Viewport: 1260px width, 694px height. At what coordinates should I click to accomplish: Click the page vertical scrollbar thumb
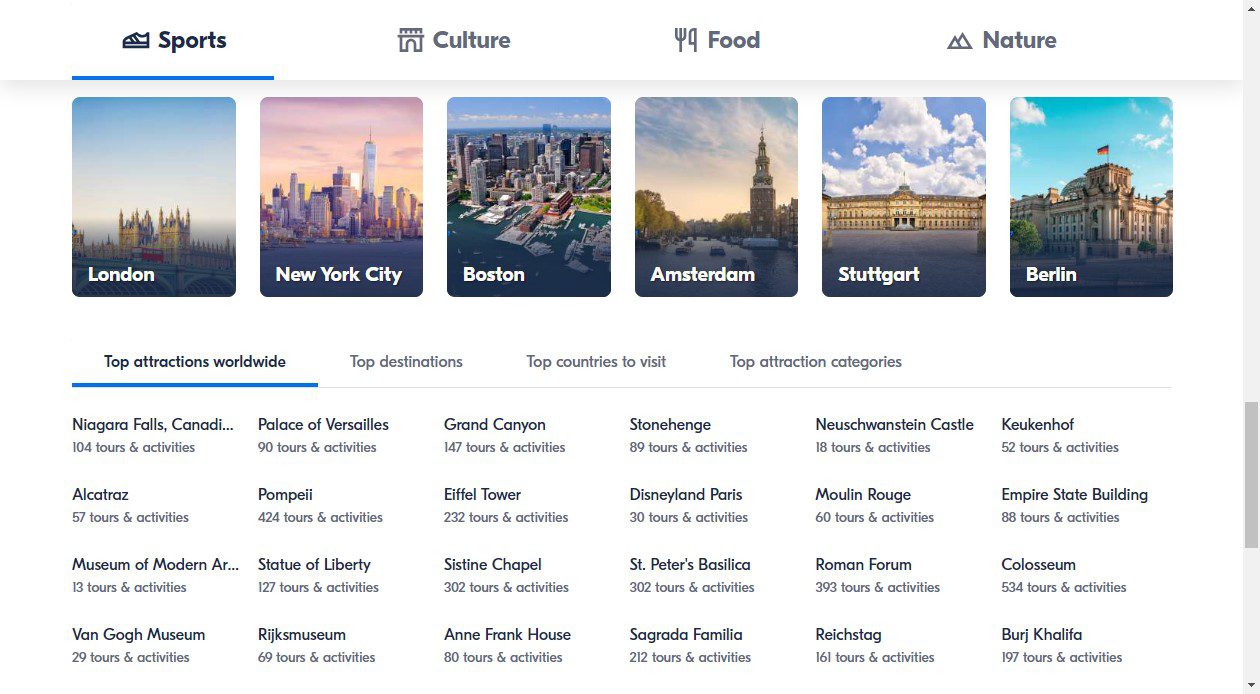(x=1251, y=474)
